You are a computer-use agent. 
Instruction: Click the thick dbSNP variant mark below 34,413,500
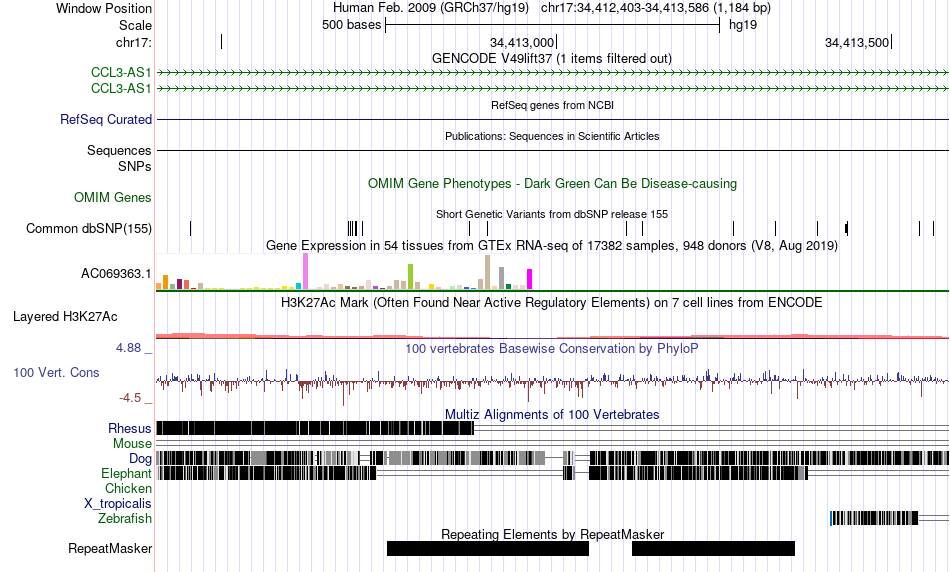click(x=846, y=228)
